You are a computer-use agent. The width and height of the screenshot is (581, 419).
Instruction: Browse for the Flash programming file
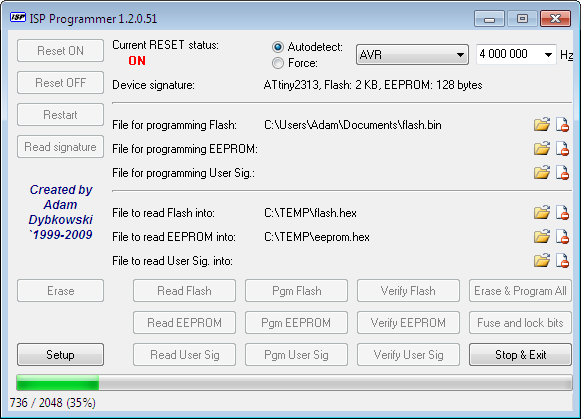tap(542, 125)
